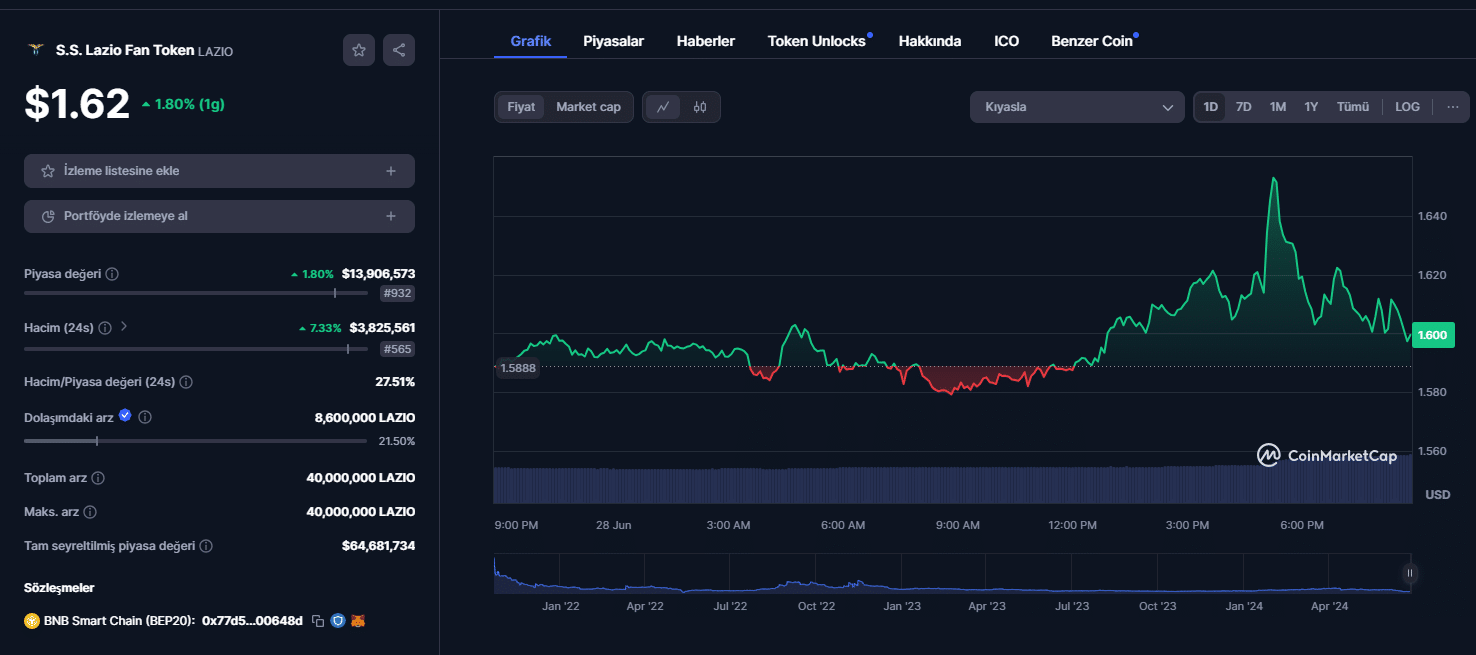Open the three-dots chart options menu
1476x655 pixels.
[1452, 107]
